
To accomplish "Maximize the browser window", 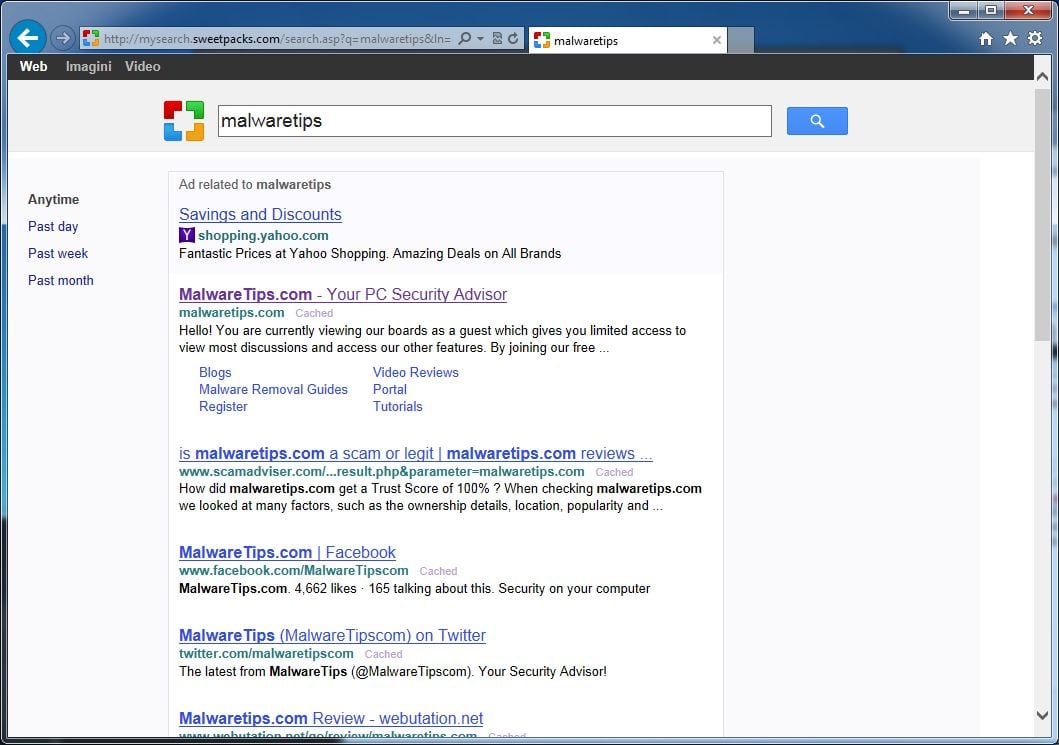I will pyautogui.click(x=991, y=11).
